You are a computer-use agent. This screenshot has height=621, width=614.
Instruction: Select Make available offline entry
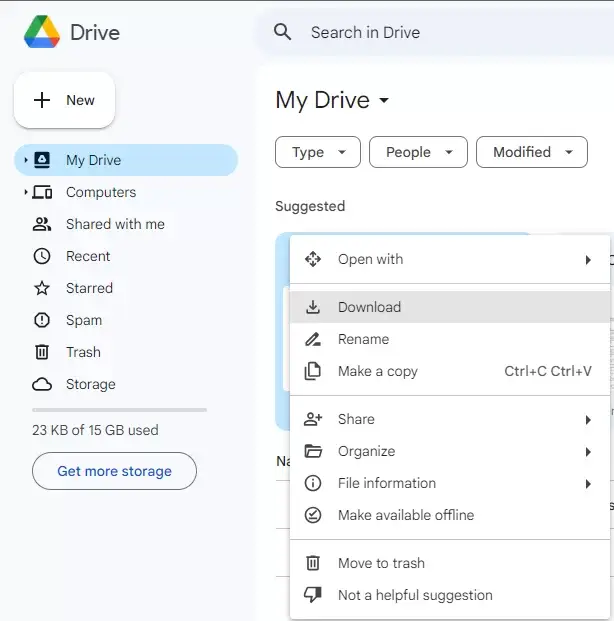click(x=450, y=515)
